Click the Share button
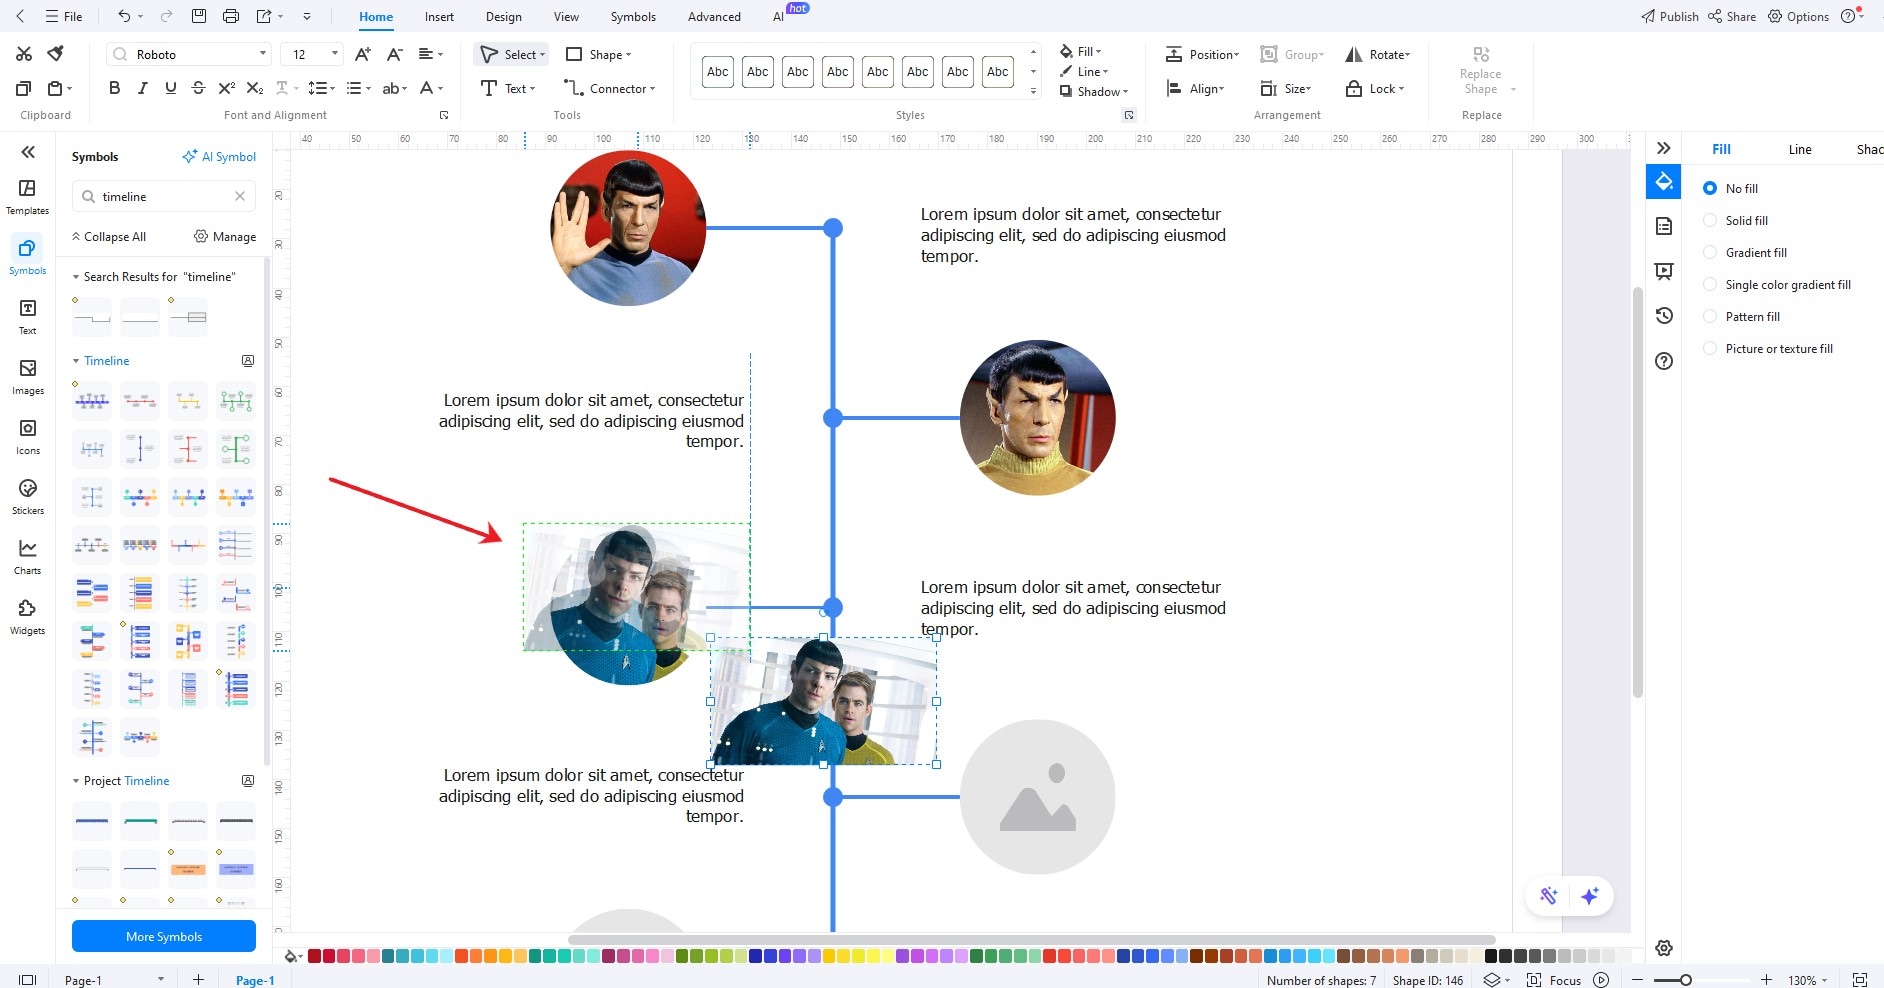 coord(1732,16)
